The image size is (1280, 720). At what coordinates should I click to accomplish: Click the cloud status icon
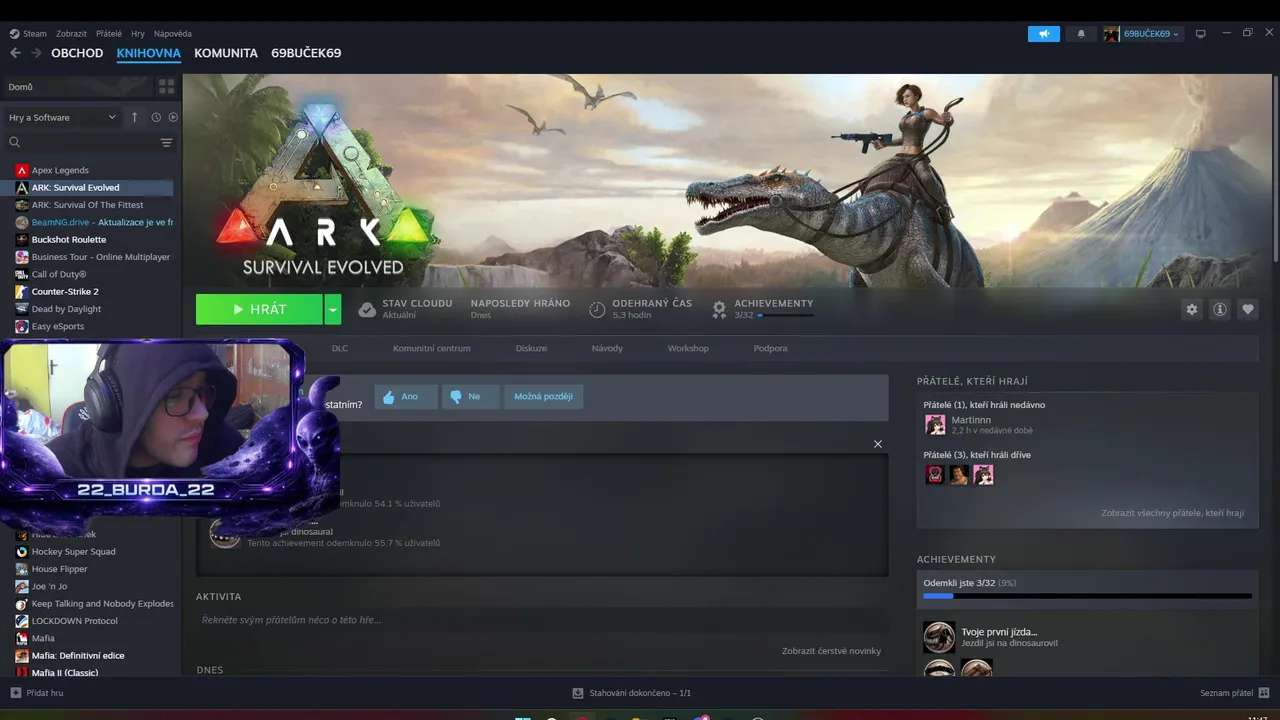click(367, 309)
